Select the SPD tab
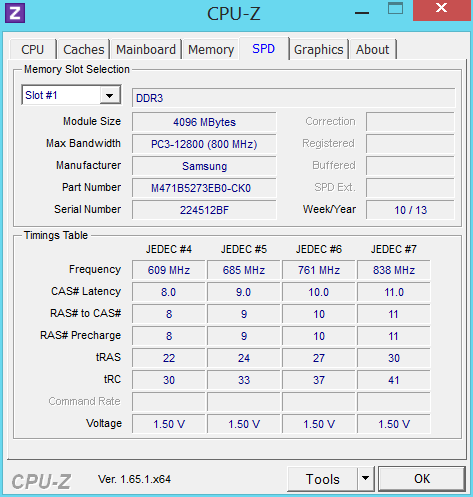The image size is (473, 497). tap(263, 49)
